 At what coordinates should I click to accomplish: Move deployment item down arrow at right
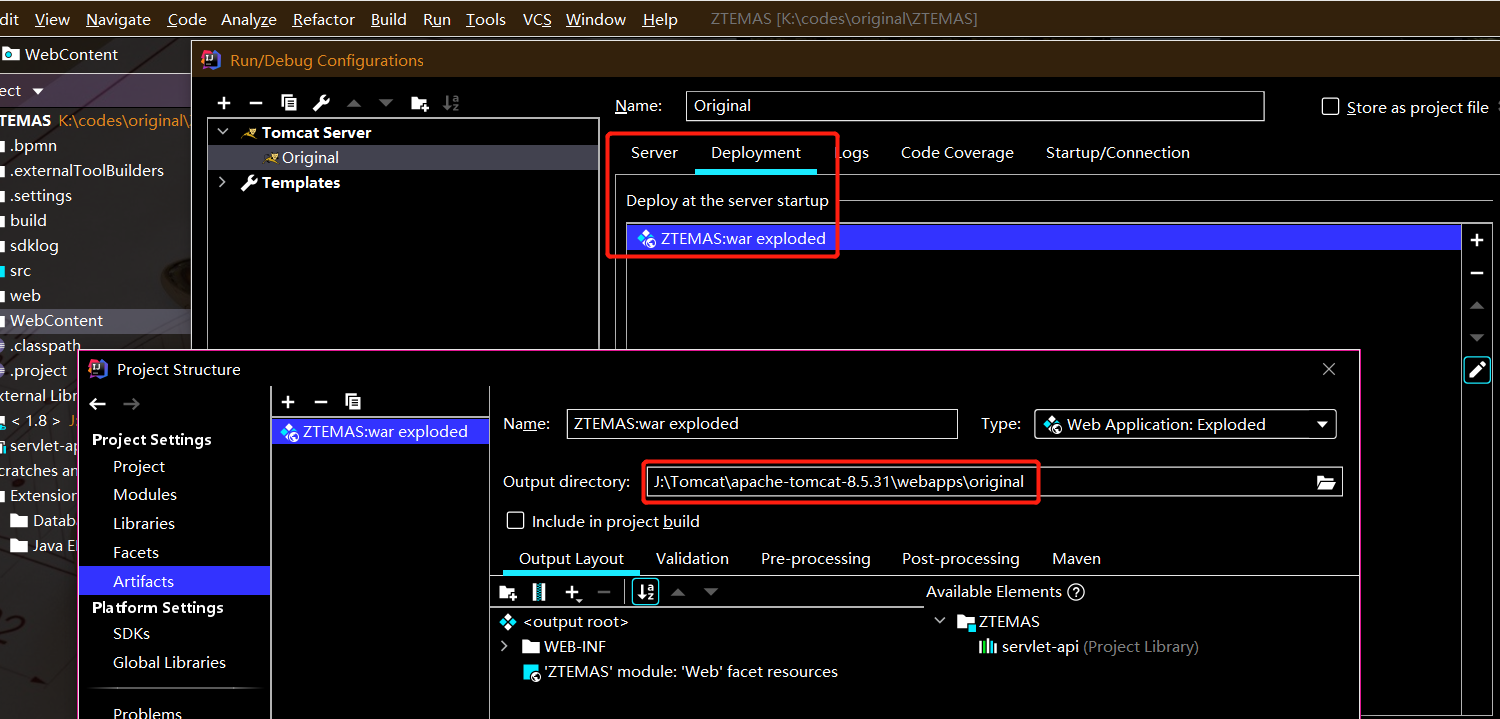point(1477,338)
